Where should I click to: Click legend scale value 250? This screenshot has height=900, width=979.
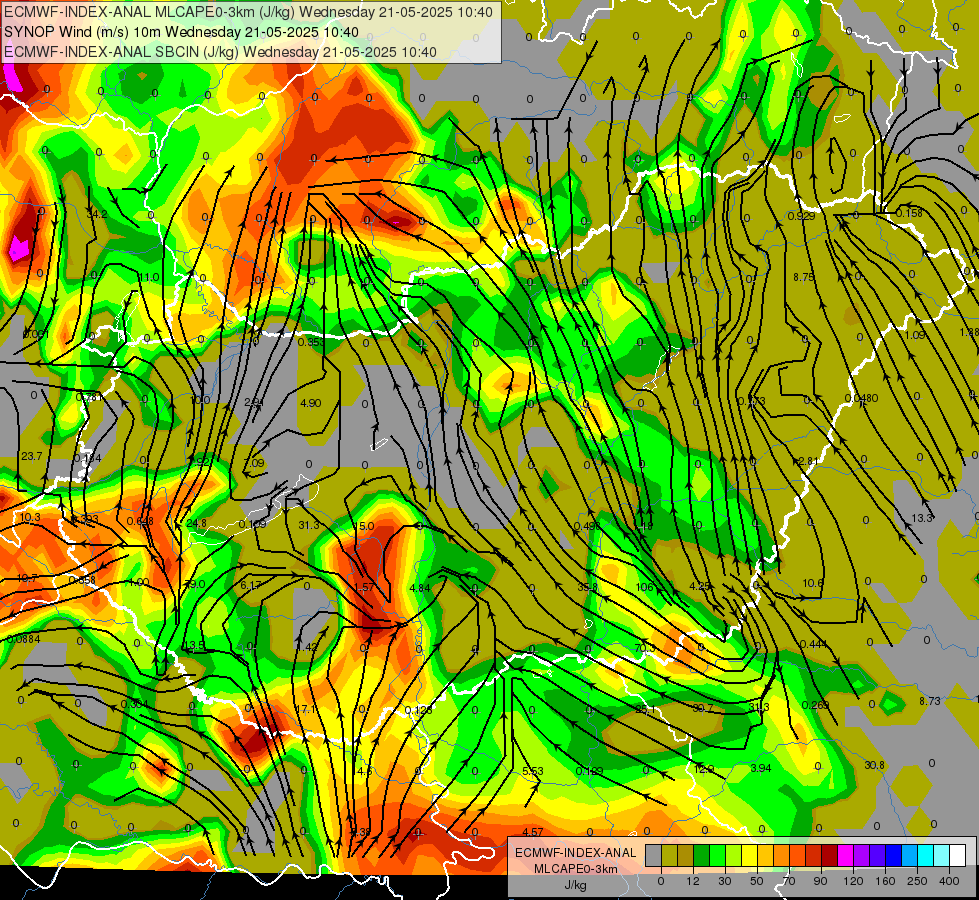[917, 881]
